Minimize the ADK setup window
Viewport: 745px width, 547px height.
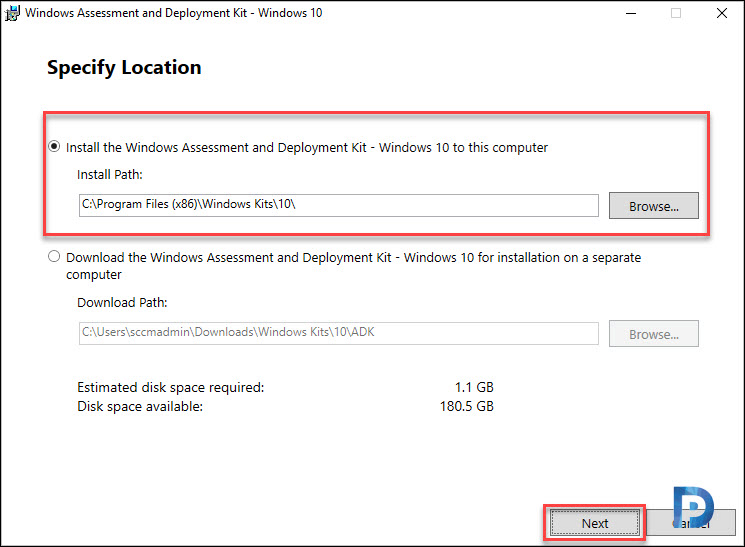631,13
